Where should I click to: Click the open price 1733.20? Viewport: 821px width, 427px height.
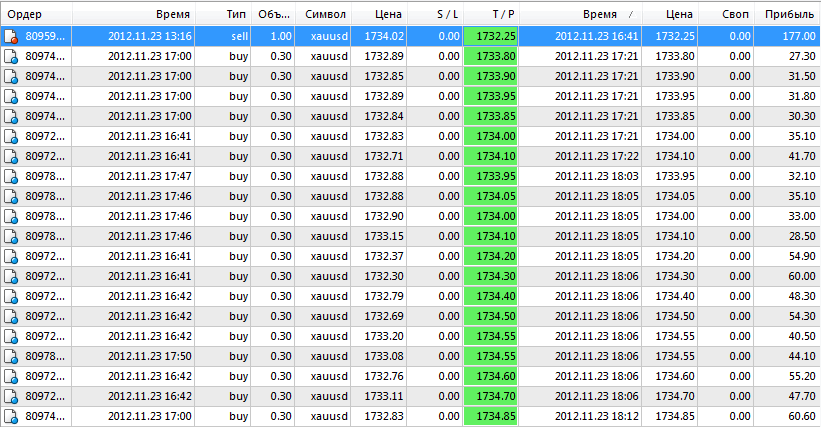click(384, 336)
